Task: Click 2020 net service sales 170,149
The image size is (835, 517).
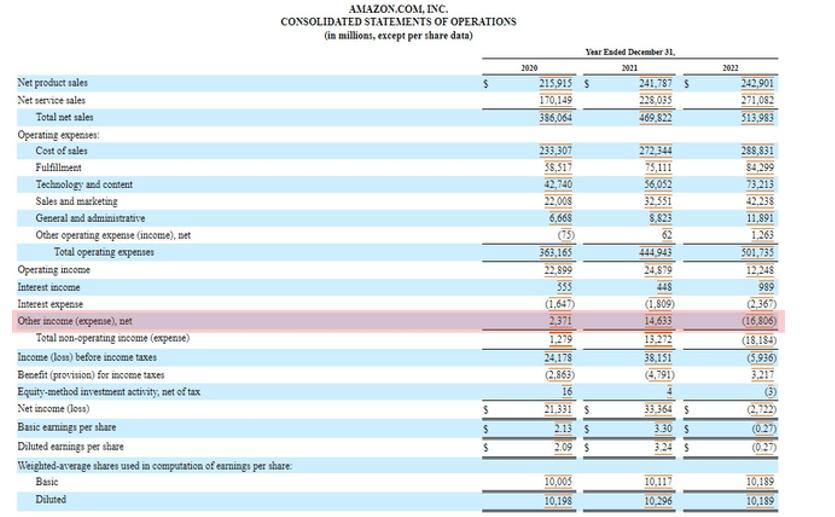Action: 556,101
